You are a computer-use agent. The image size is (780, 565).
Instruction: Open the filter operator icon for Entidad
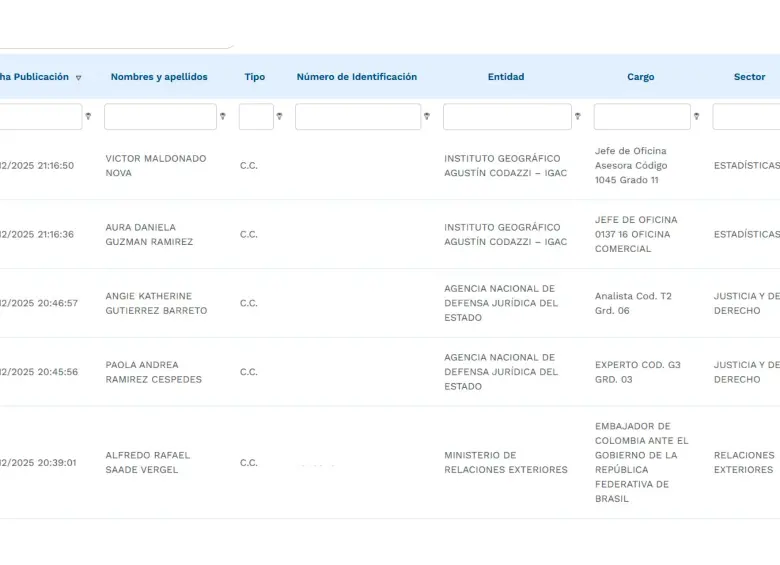pyautogui.click(x=577, y=117)
